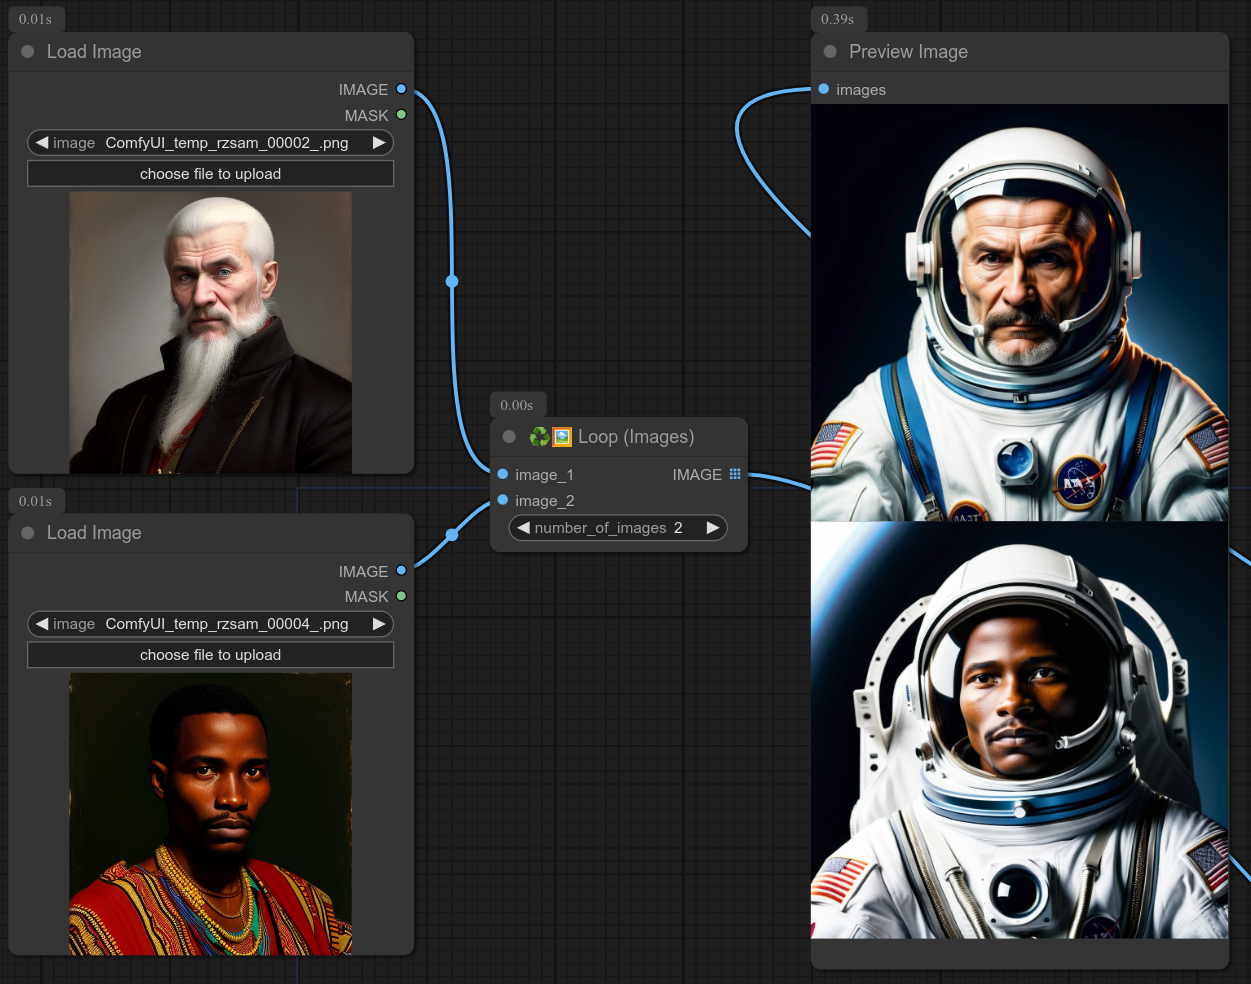Collapse the top Load Image node with its title circle
Screen dimensions: 1251x984
click(27, 51)
